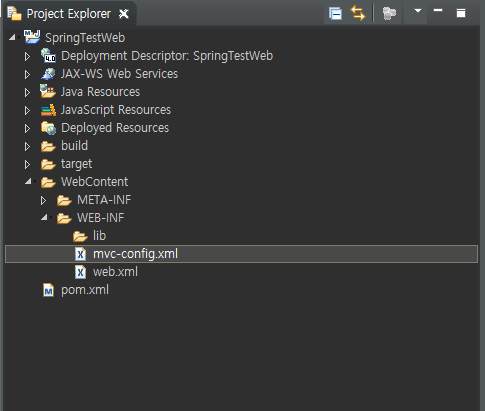Select the Project Explorer tab

pos(69,14)
